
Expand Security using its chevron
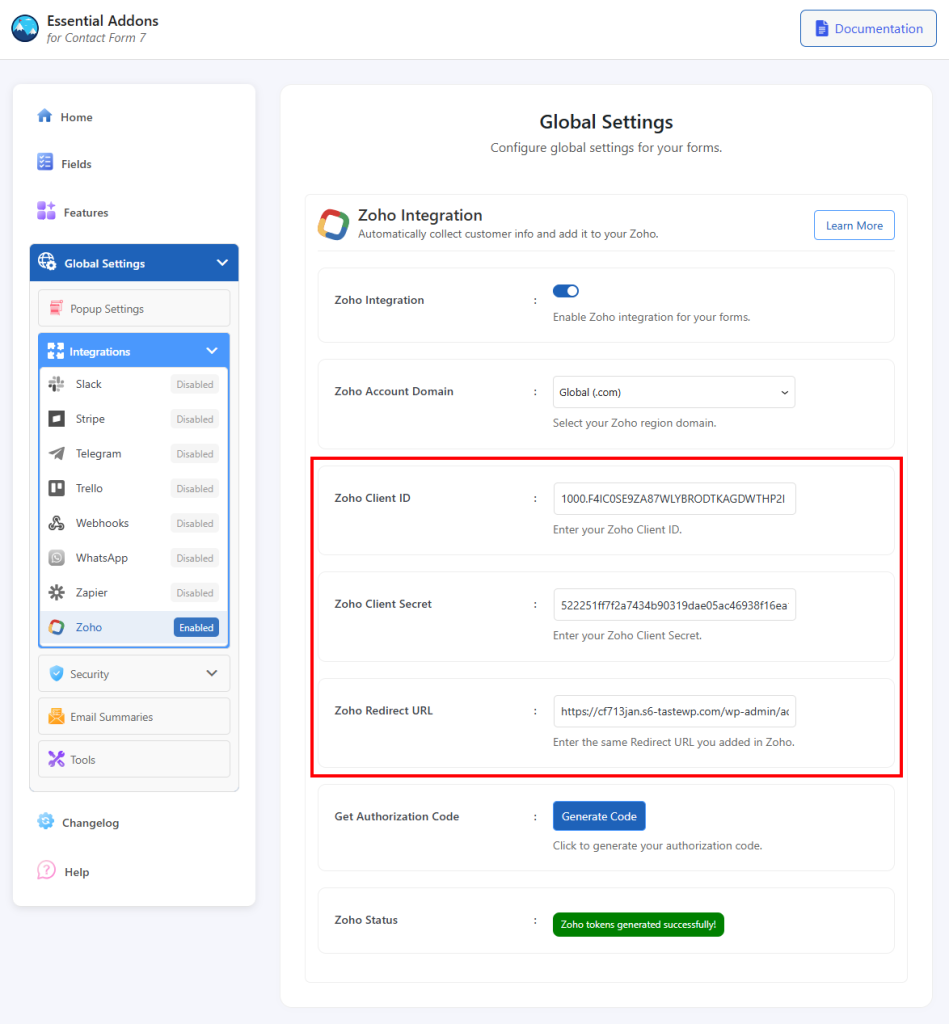pyautogui.click(x=212, y=673)
